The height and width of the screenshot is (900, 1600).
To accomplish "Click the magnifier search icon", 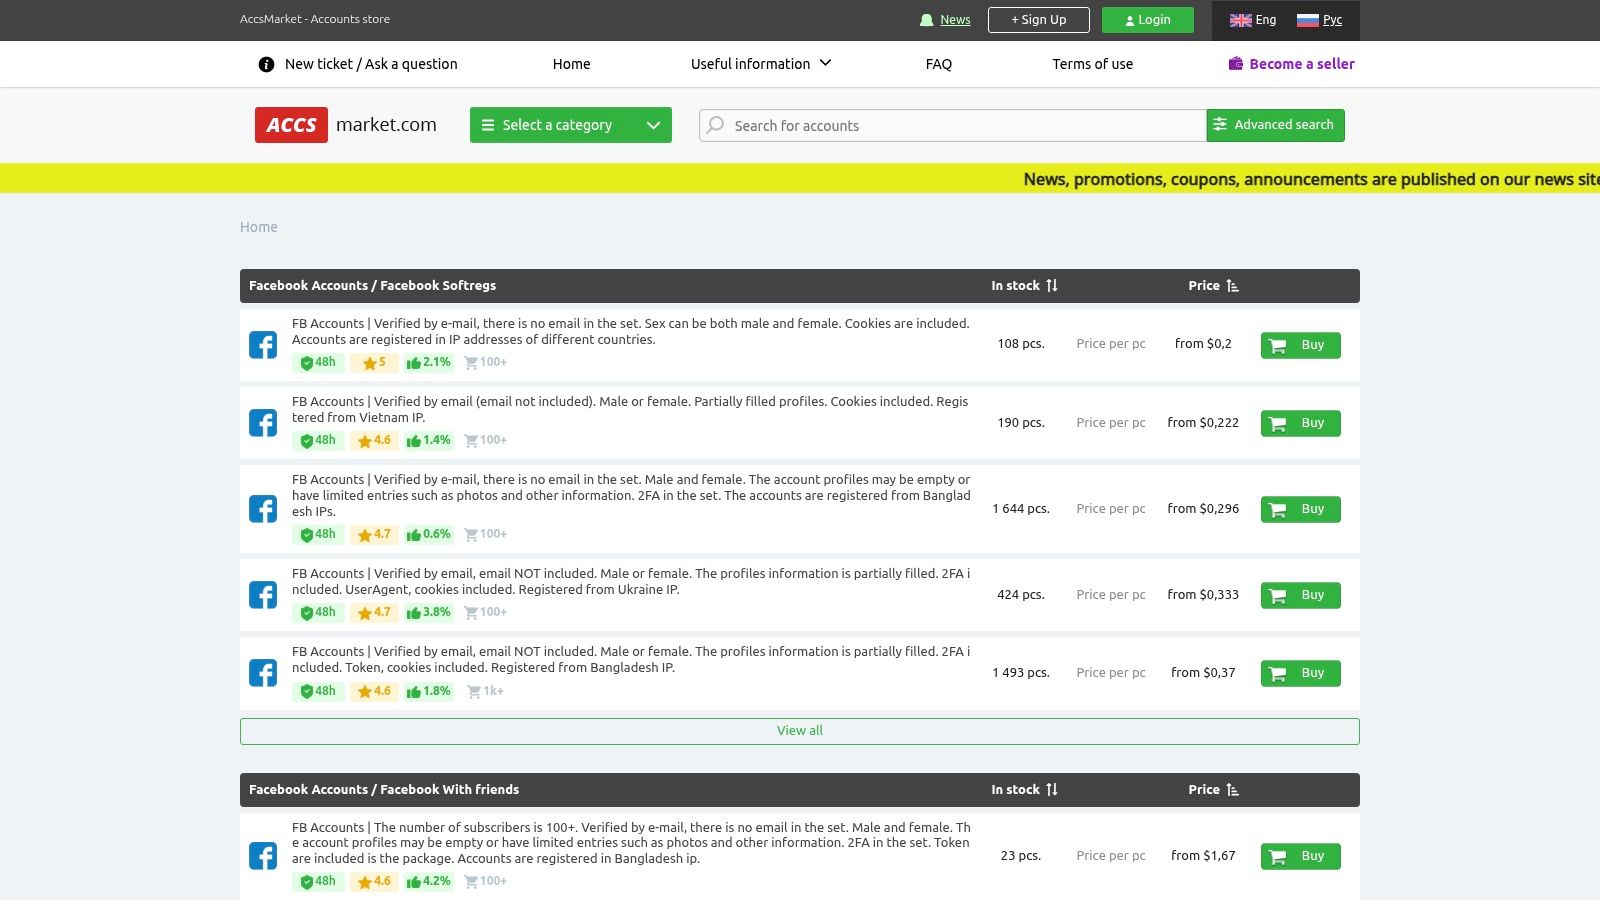I will coord(715,125).
